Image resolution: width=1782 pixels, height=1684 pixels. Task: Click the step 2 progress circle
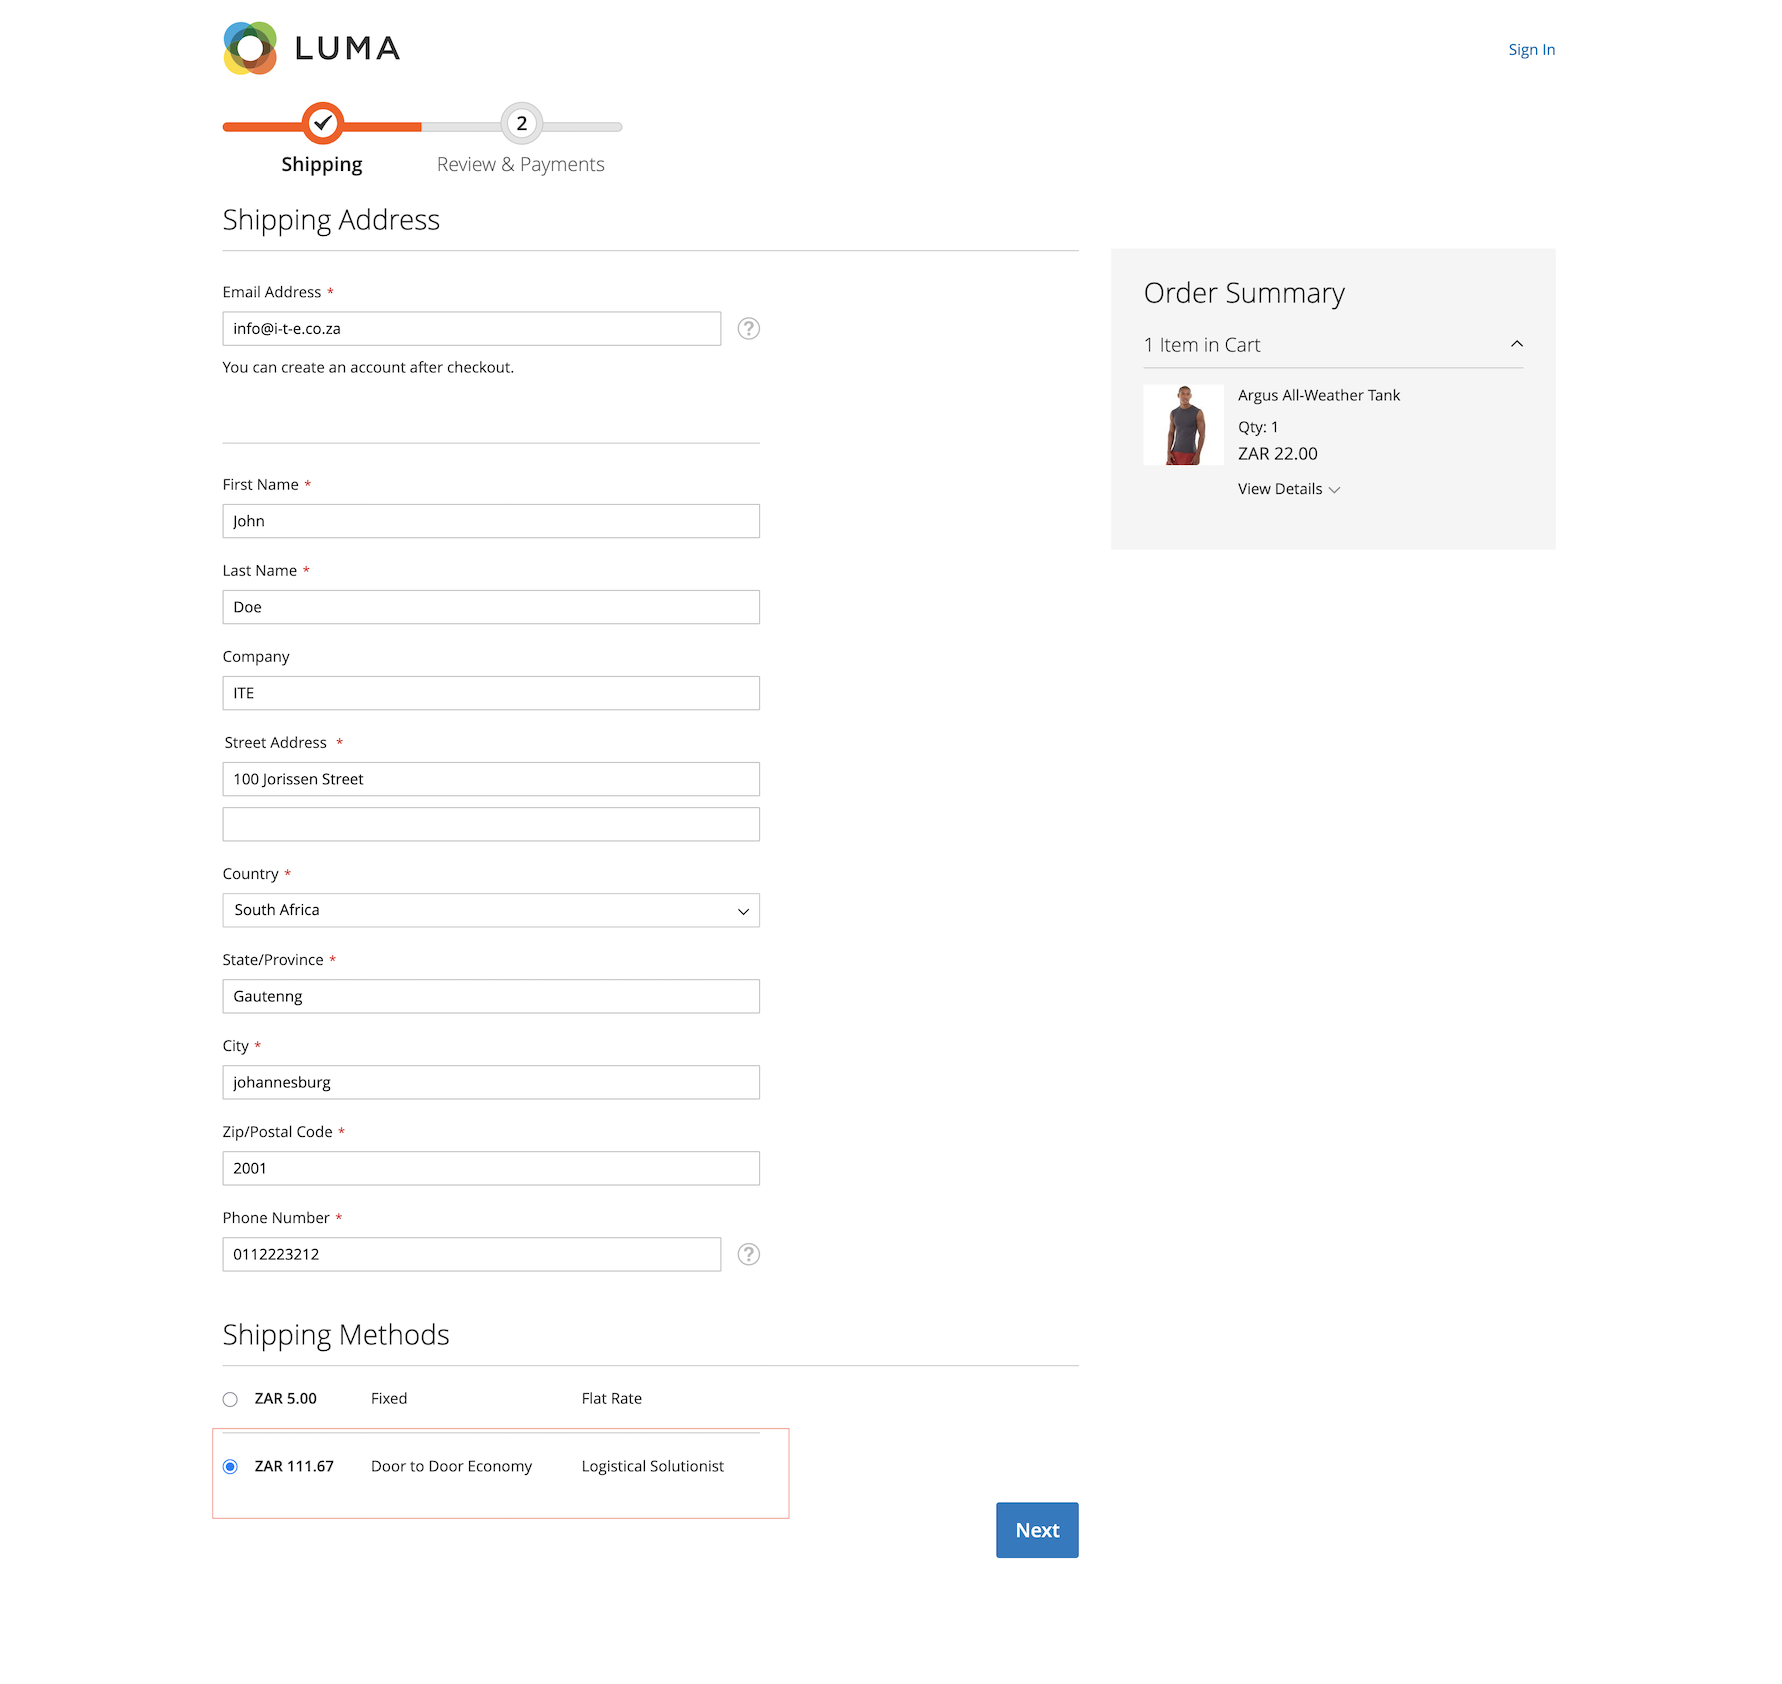coord(521,124)
